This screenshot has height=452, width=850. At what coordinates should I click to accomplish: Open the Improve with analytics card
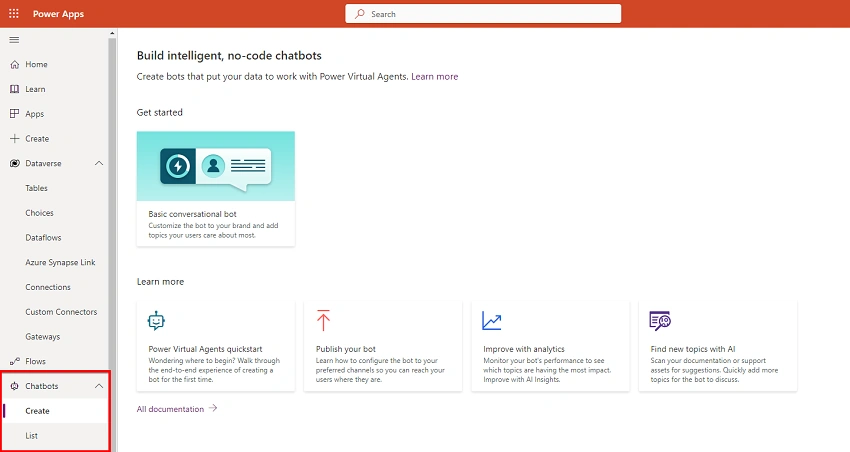[550, 346]
